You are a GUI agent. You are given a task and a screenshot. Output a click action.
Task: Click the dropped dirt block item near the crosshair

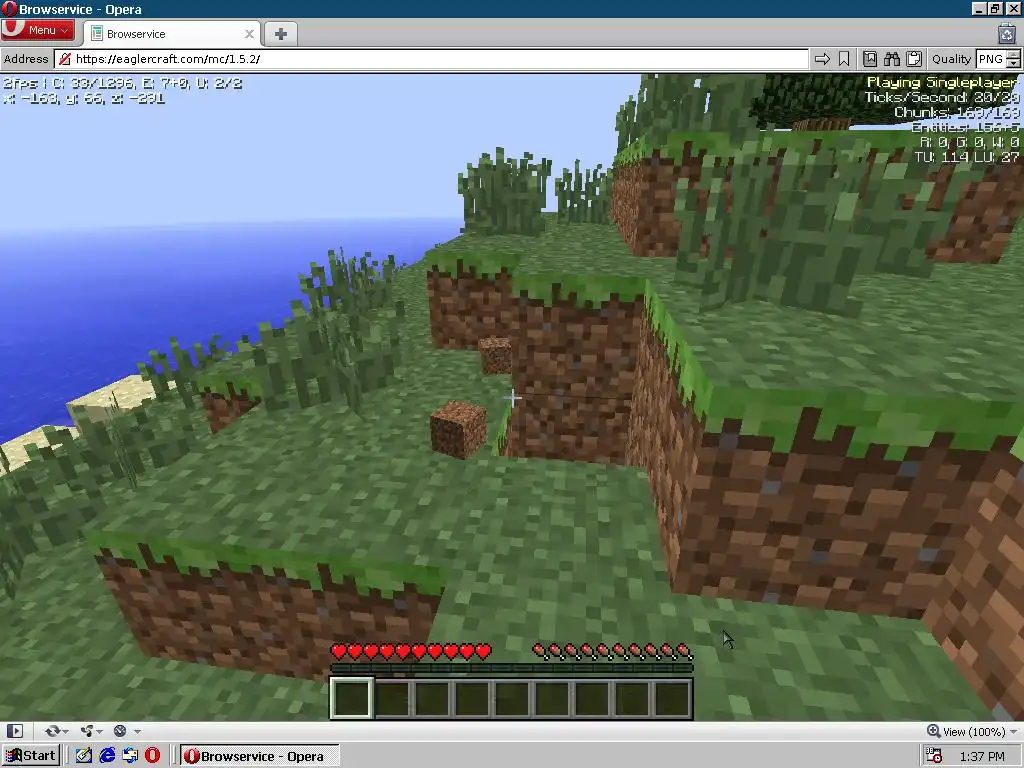(x=458, y=430)
